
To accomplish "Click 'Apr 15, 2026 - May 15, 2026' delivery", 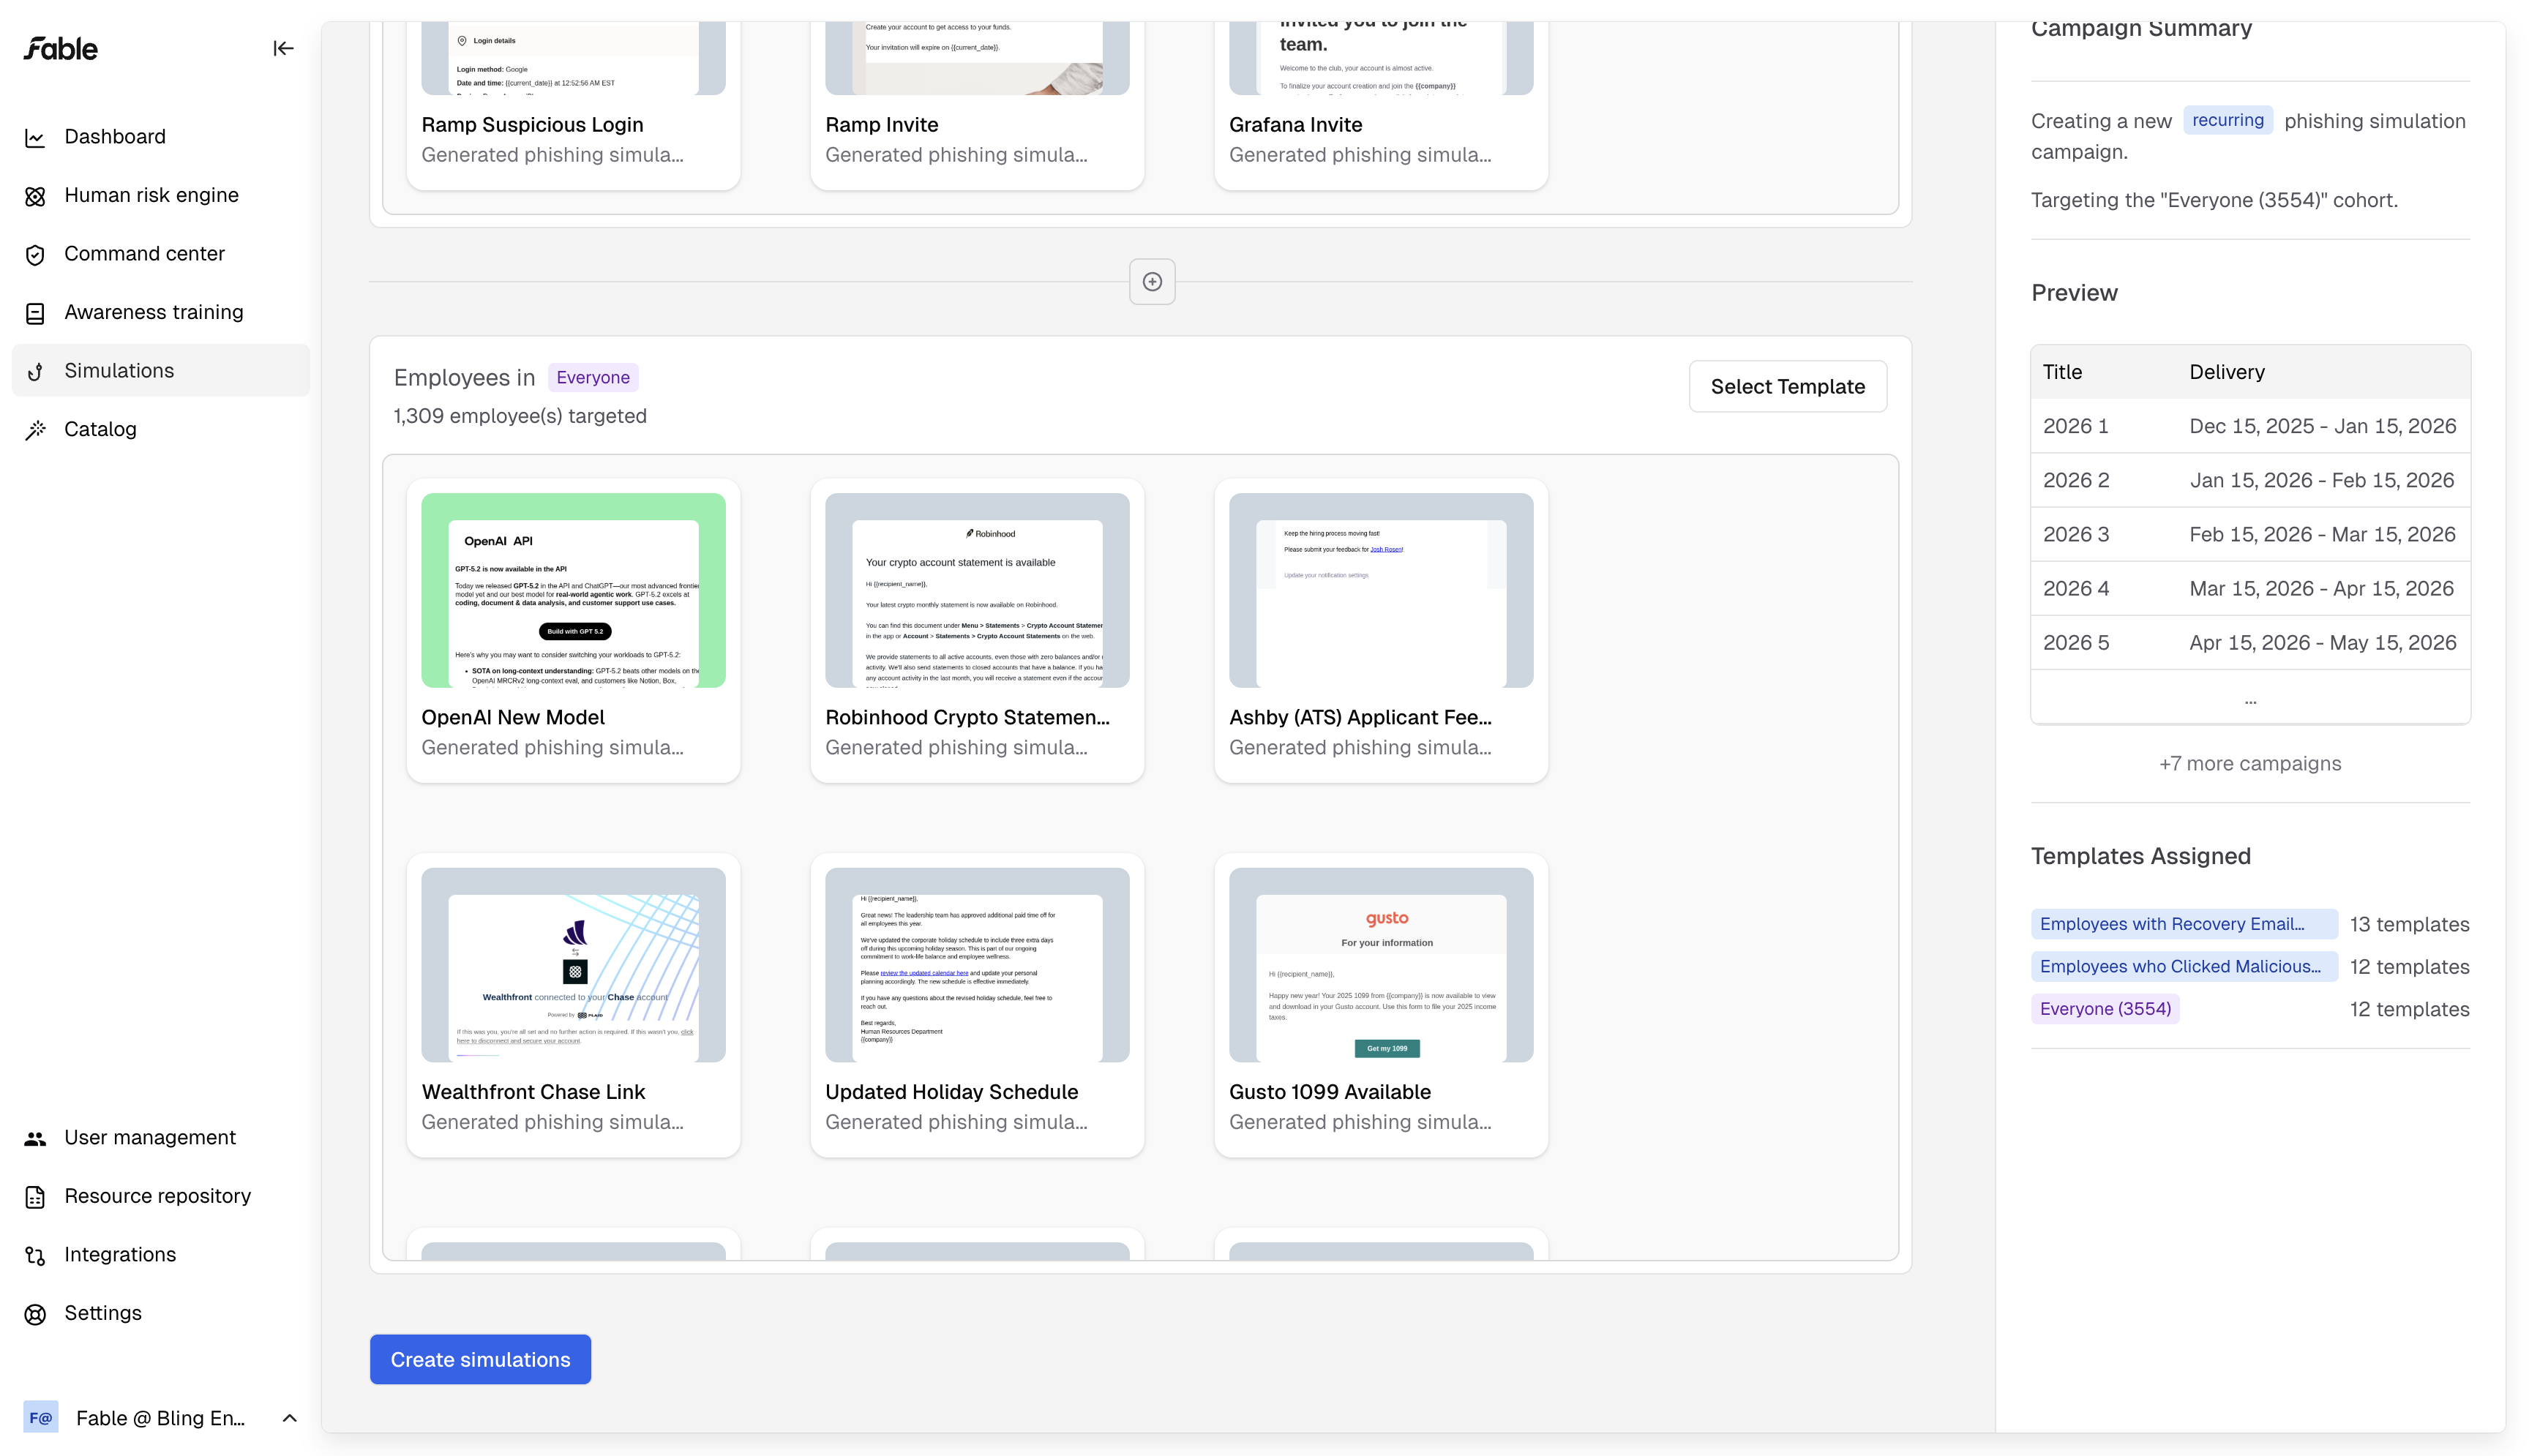I will (x=2322, y=643).
